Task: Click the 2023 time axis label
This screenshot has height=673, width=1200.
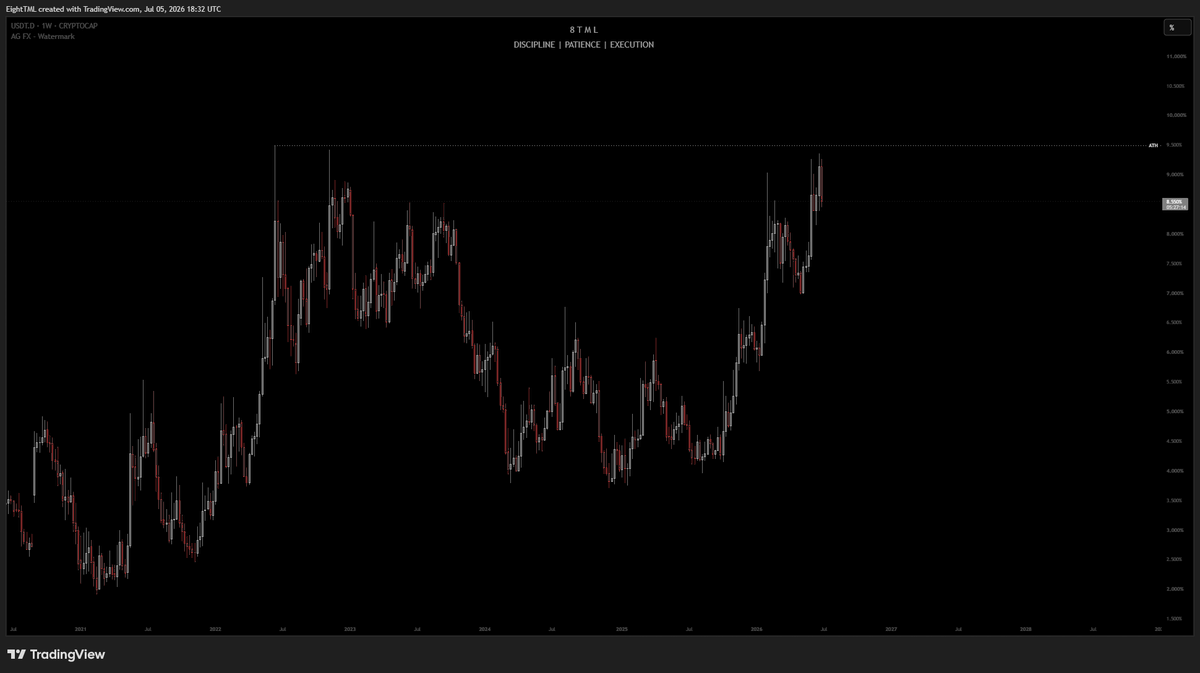Action: pos(350,630)
